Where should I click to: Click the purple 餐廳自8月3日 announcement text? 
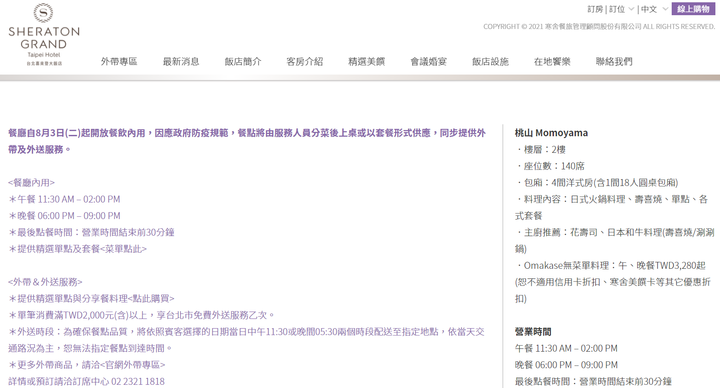click(247, 141)
